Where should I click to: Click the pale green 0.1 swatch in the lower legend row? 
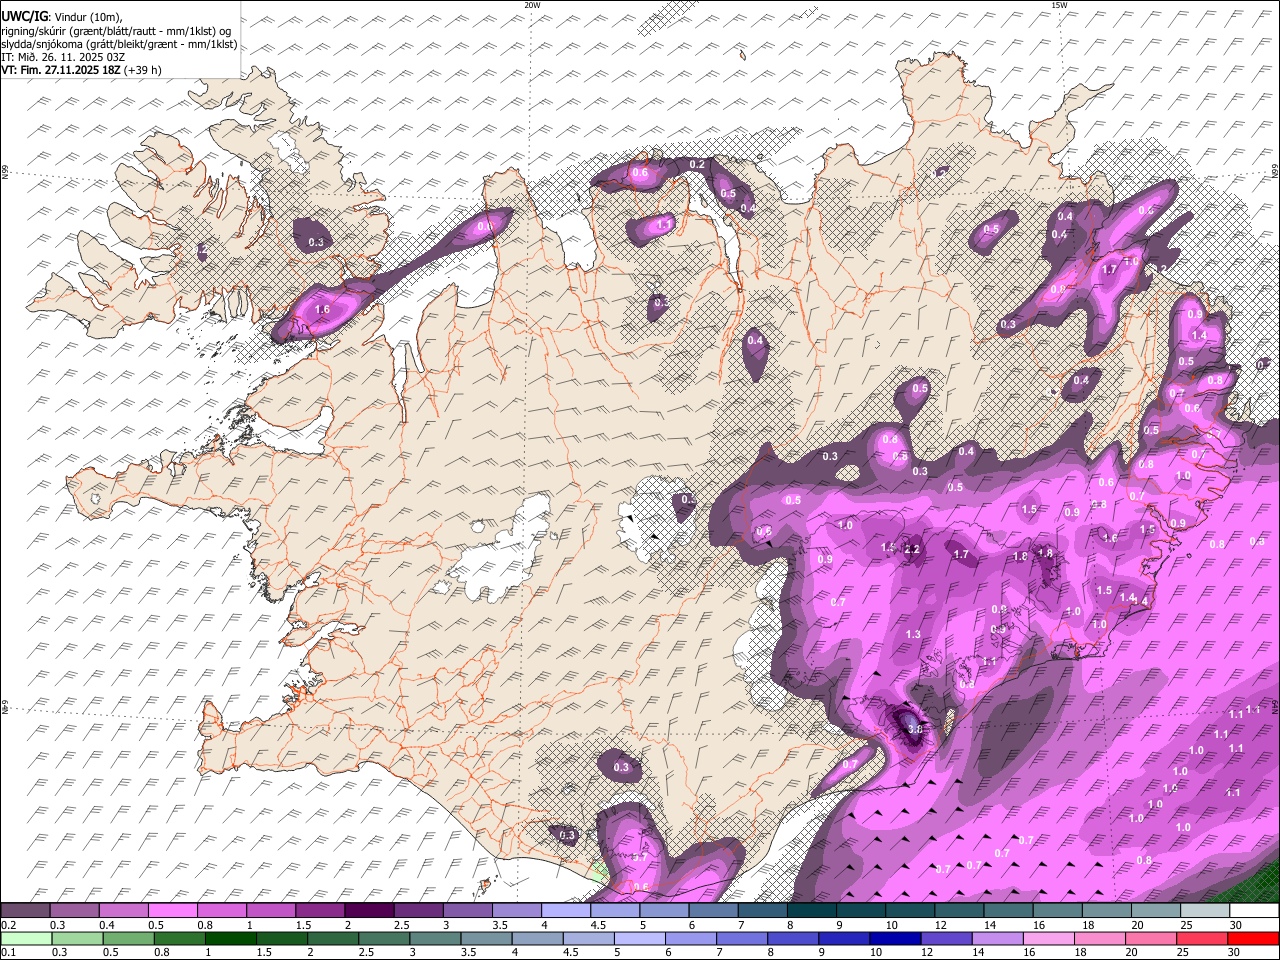[x=26, y=938]
